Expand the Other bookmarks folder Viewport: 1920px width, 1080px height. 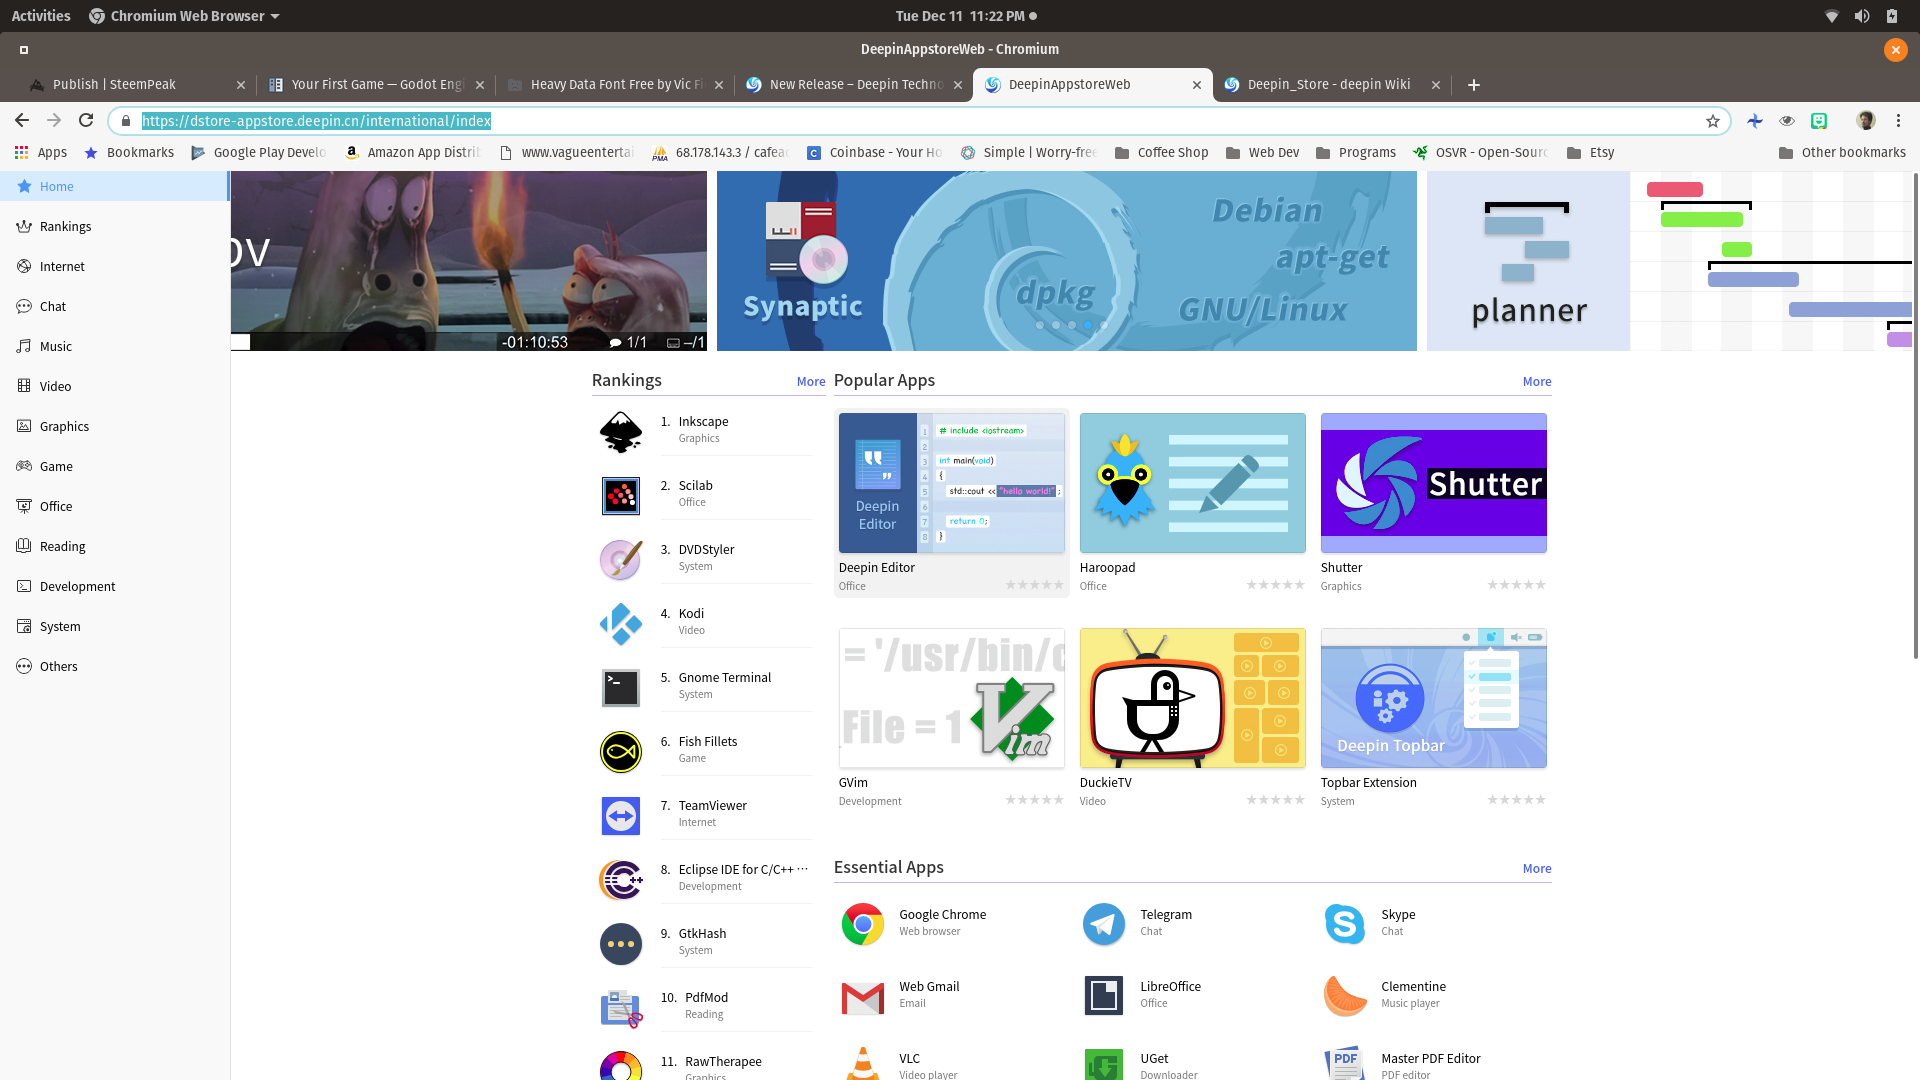coord(1842,153)
